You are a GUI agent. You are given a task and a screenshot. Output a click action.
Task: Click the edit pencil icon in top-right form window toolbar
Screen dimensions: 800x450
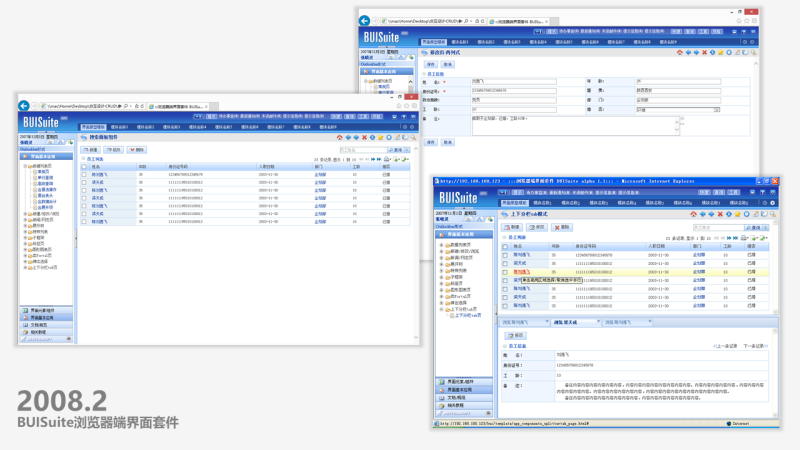[737, 53]
